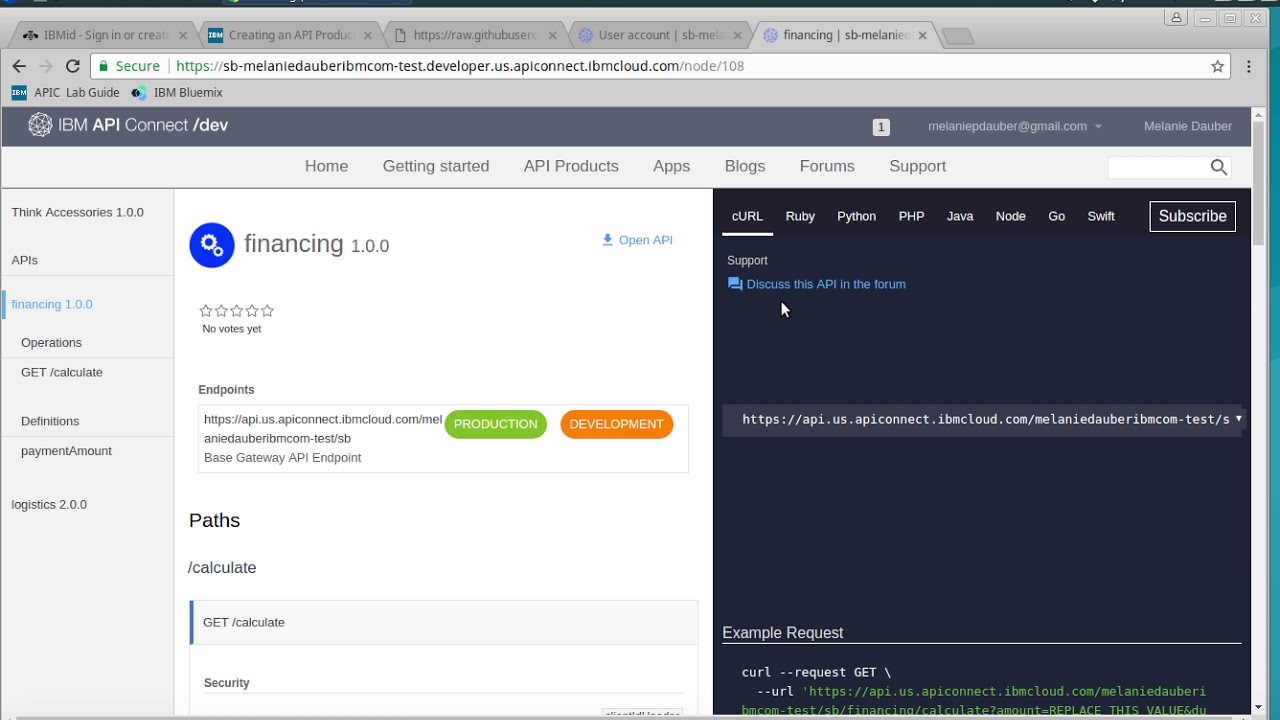Go back using browser back arrow
1280x720 pixels.
point(19,66)
